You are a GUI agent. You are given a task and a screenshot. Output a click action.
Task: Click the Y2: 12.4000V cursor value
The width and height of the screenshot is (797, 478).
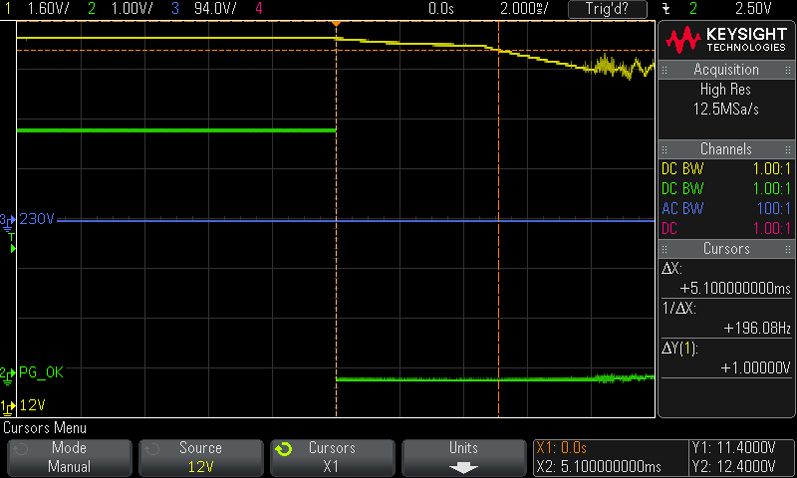(x=733, y=467)
